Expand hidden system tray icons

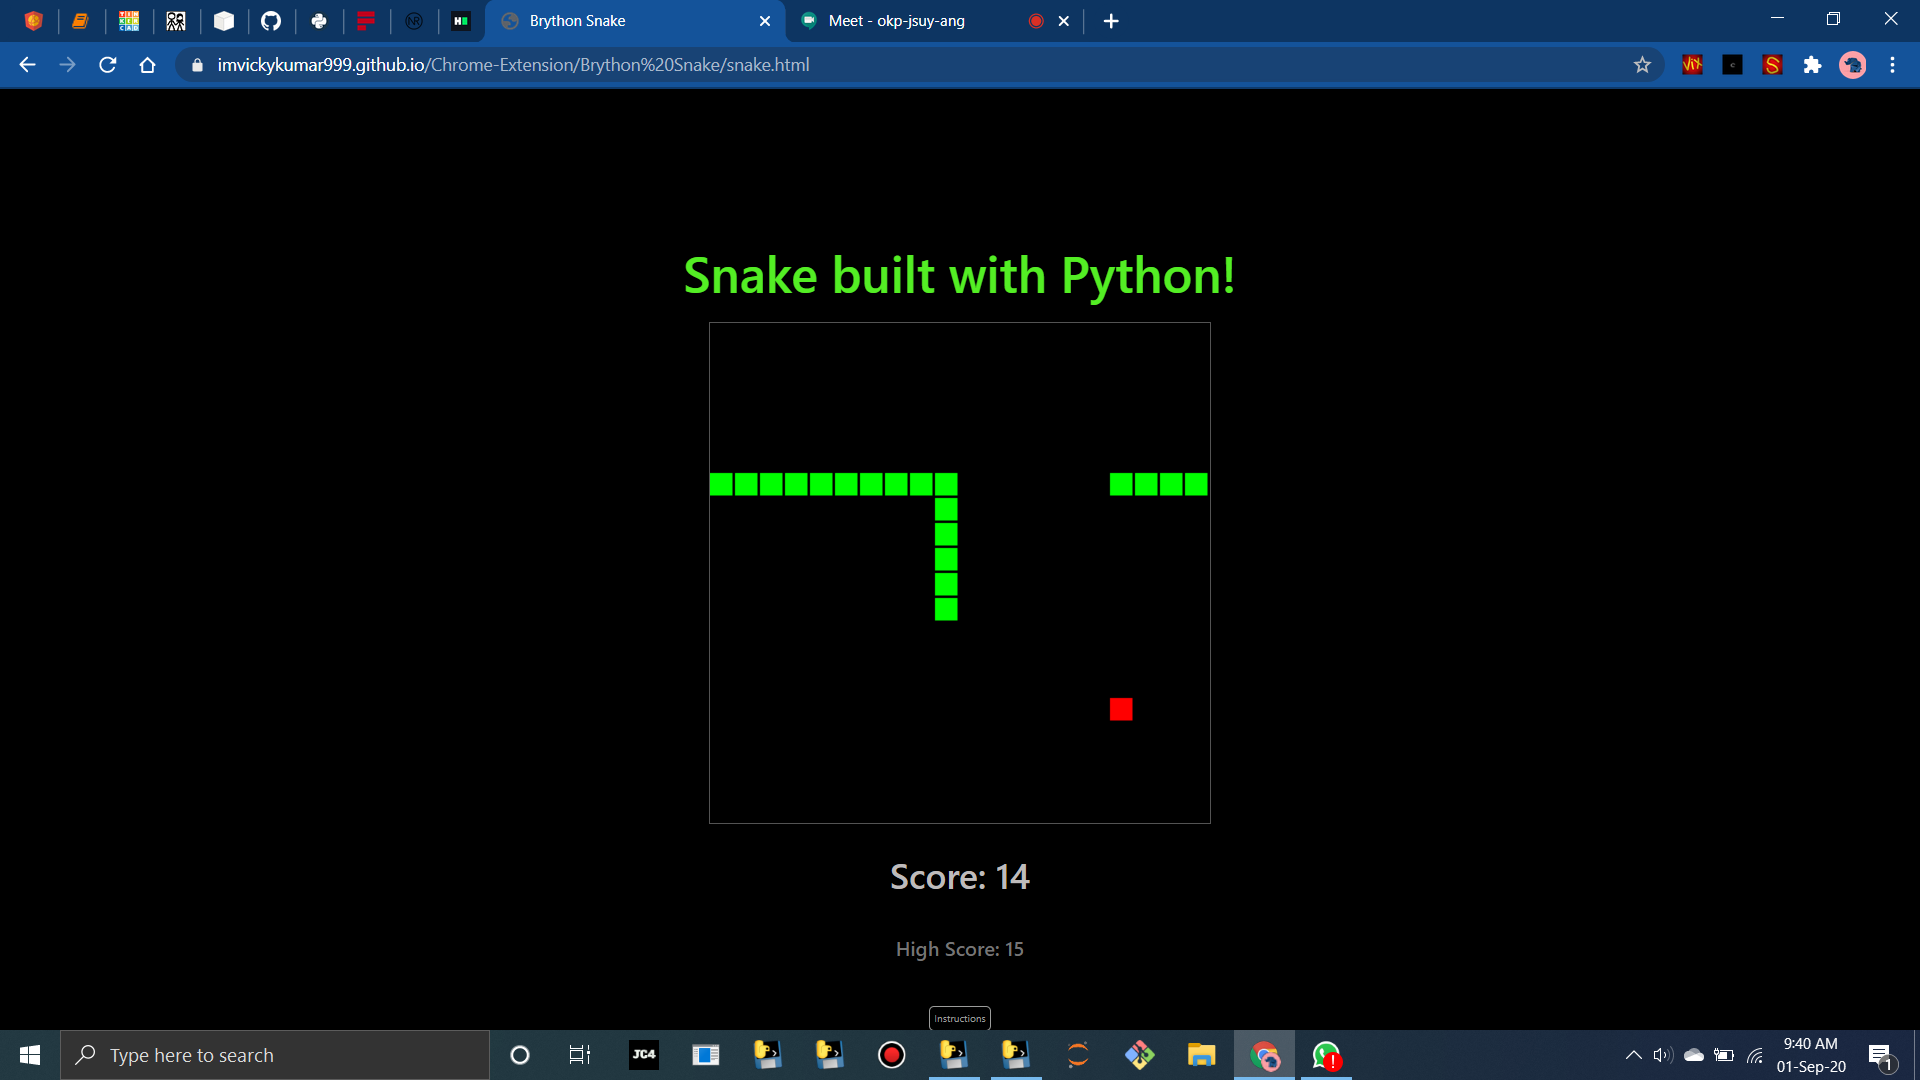[x=1633, y=1055]
